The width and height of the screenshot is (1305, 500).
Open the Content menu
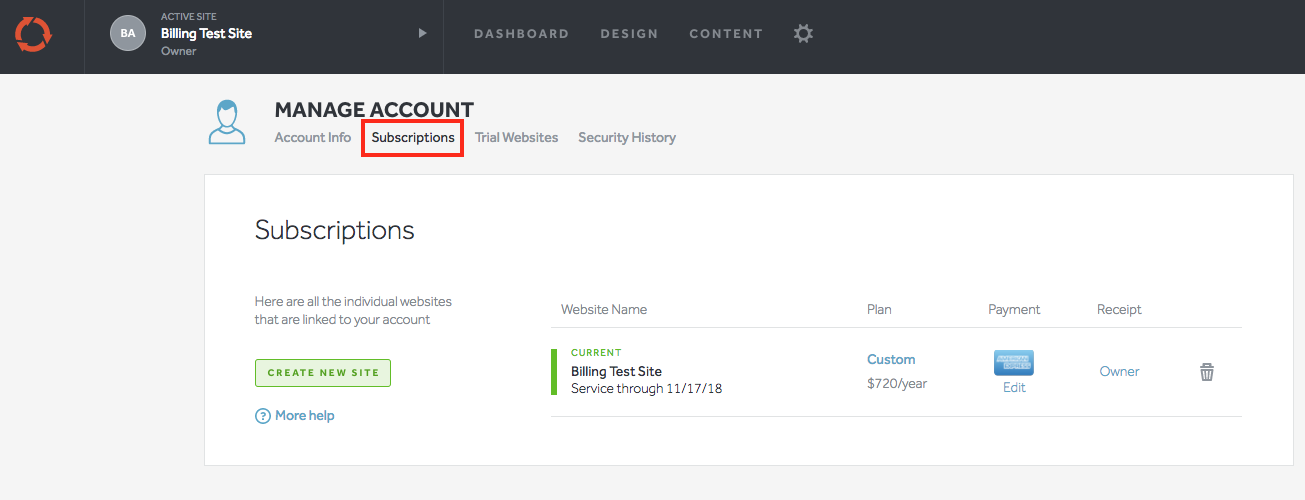point(725,34)
